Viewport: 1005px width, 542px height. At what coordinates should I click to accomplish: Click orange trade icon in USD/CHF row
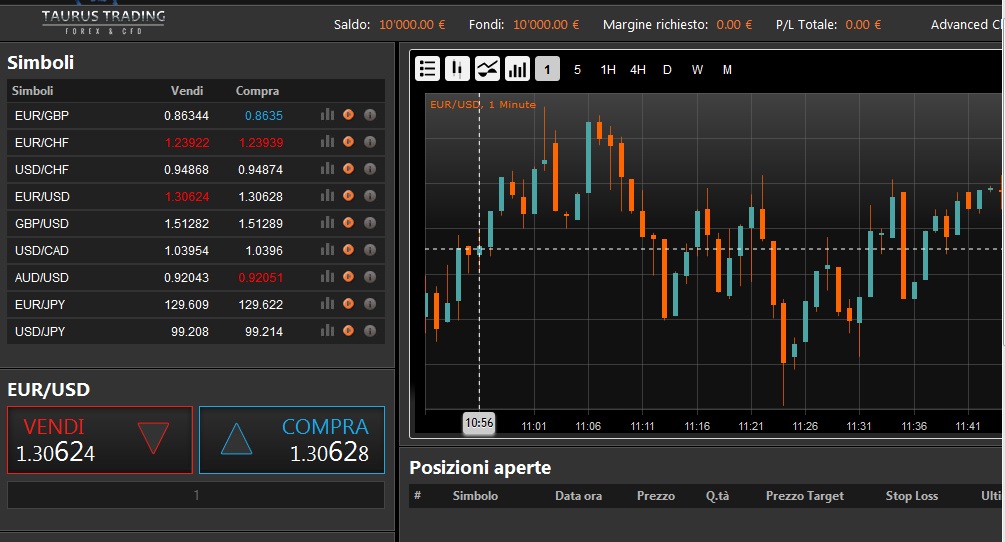coord(348,168)
